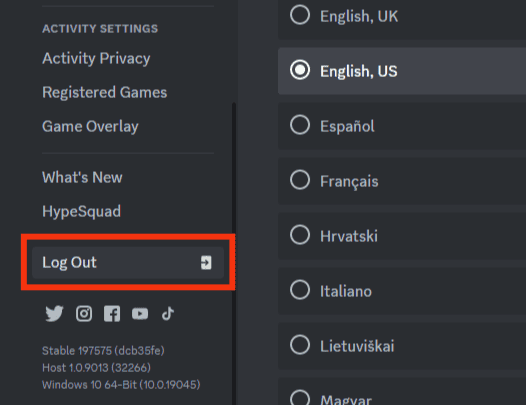Image resolution: width=526 pixels, height=405 pixels.
Task: Select English, US radio button
Action: 402,71
